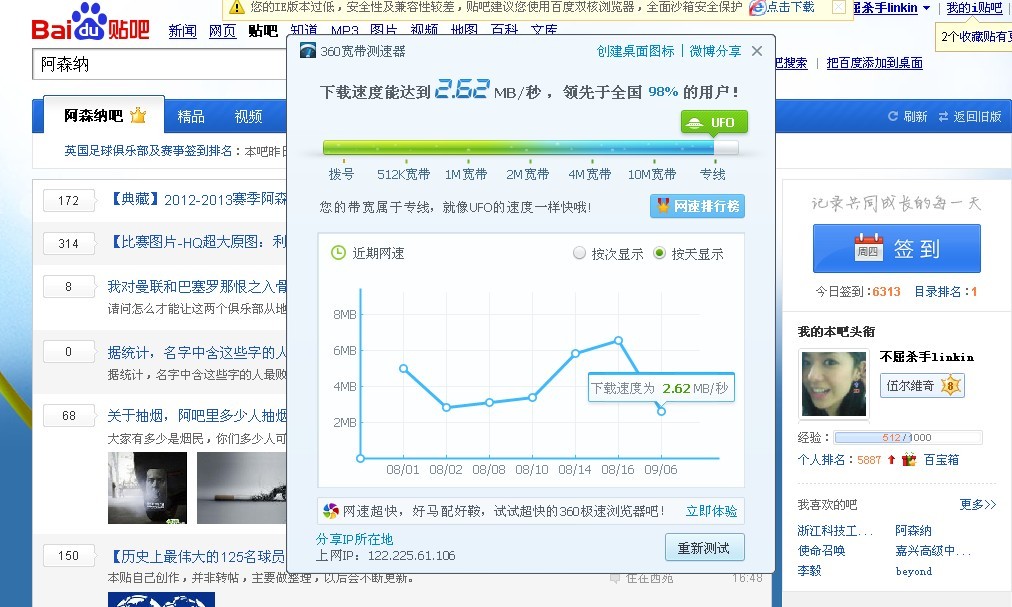Click the 百宝箱 link
The width and height of the screenshot is (1012, 607).
coord(941,460)
